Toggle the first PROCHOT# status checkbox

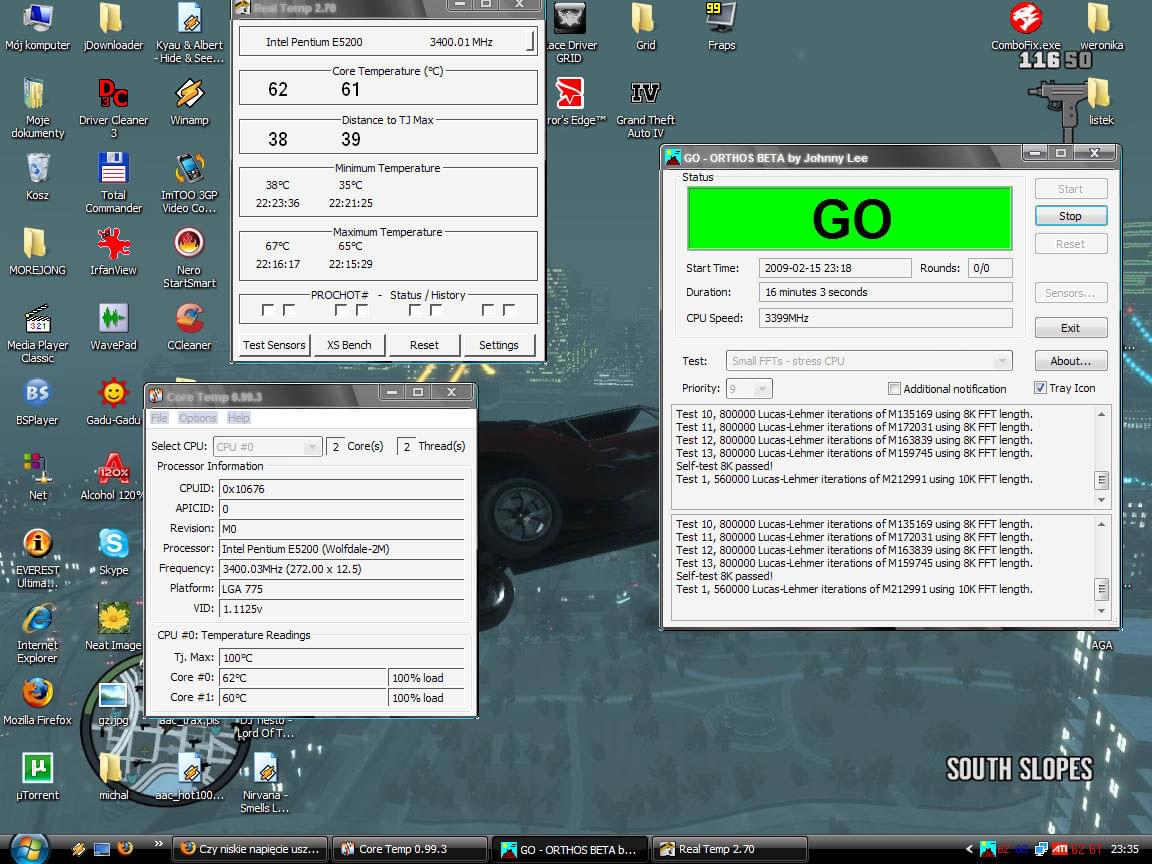coord(267,310)
